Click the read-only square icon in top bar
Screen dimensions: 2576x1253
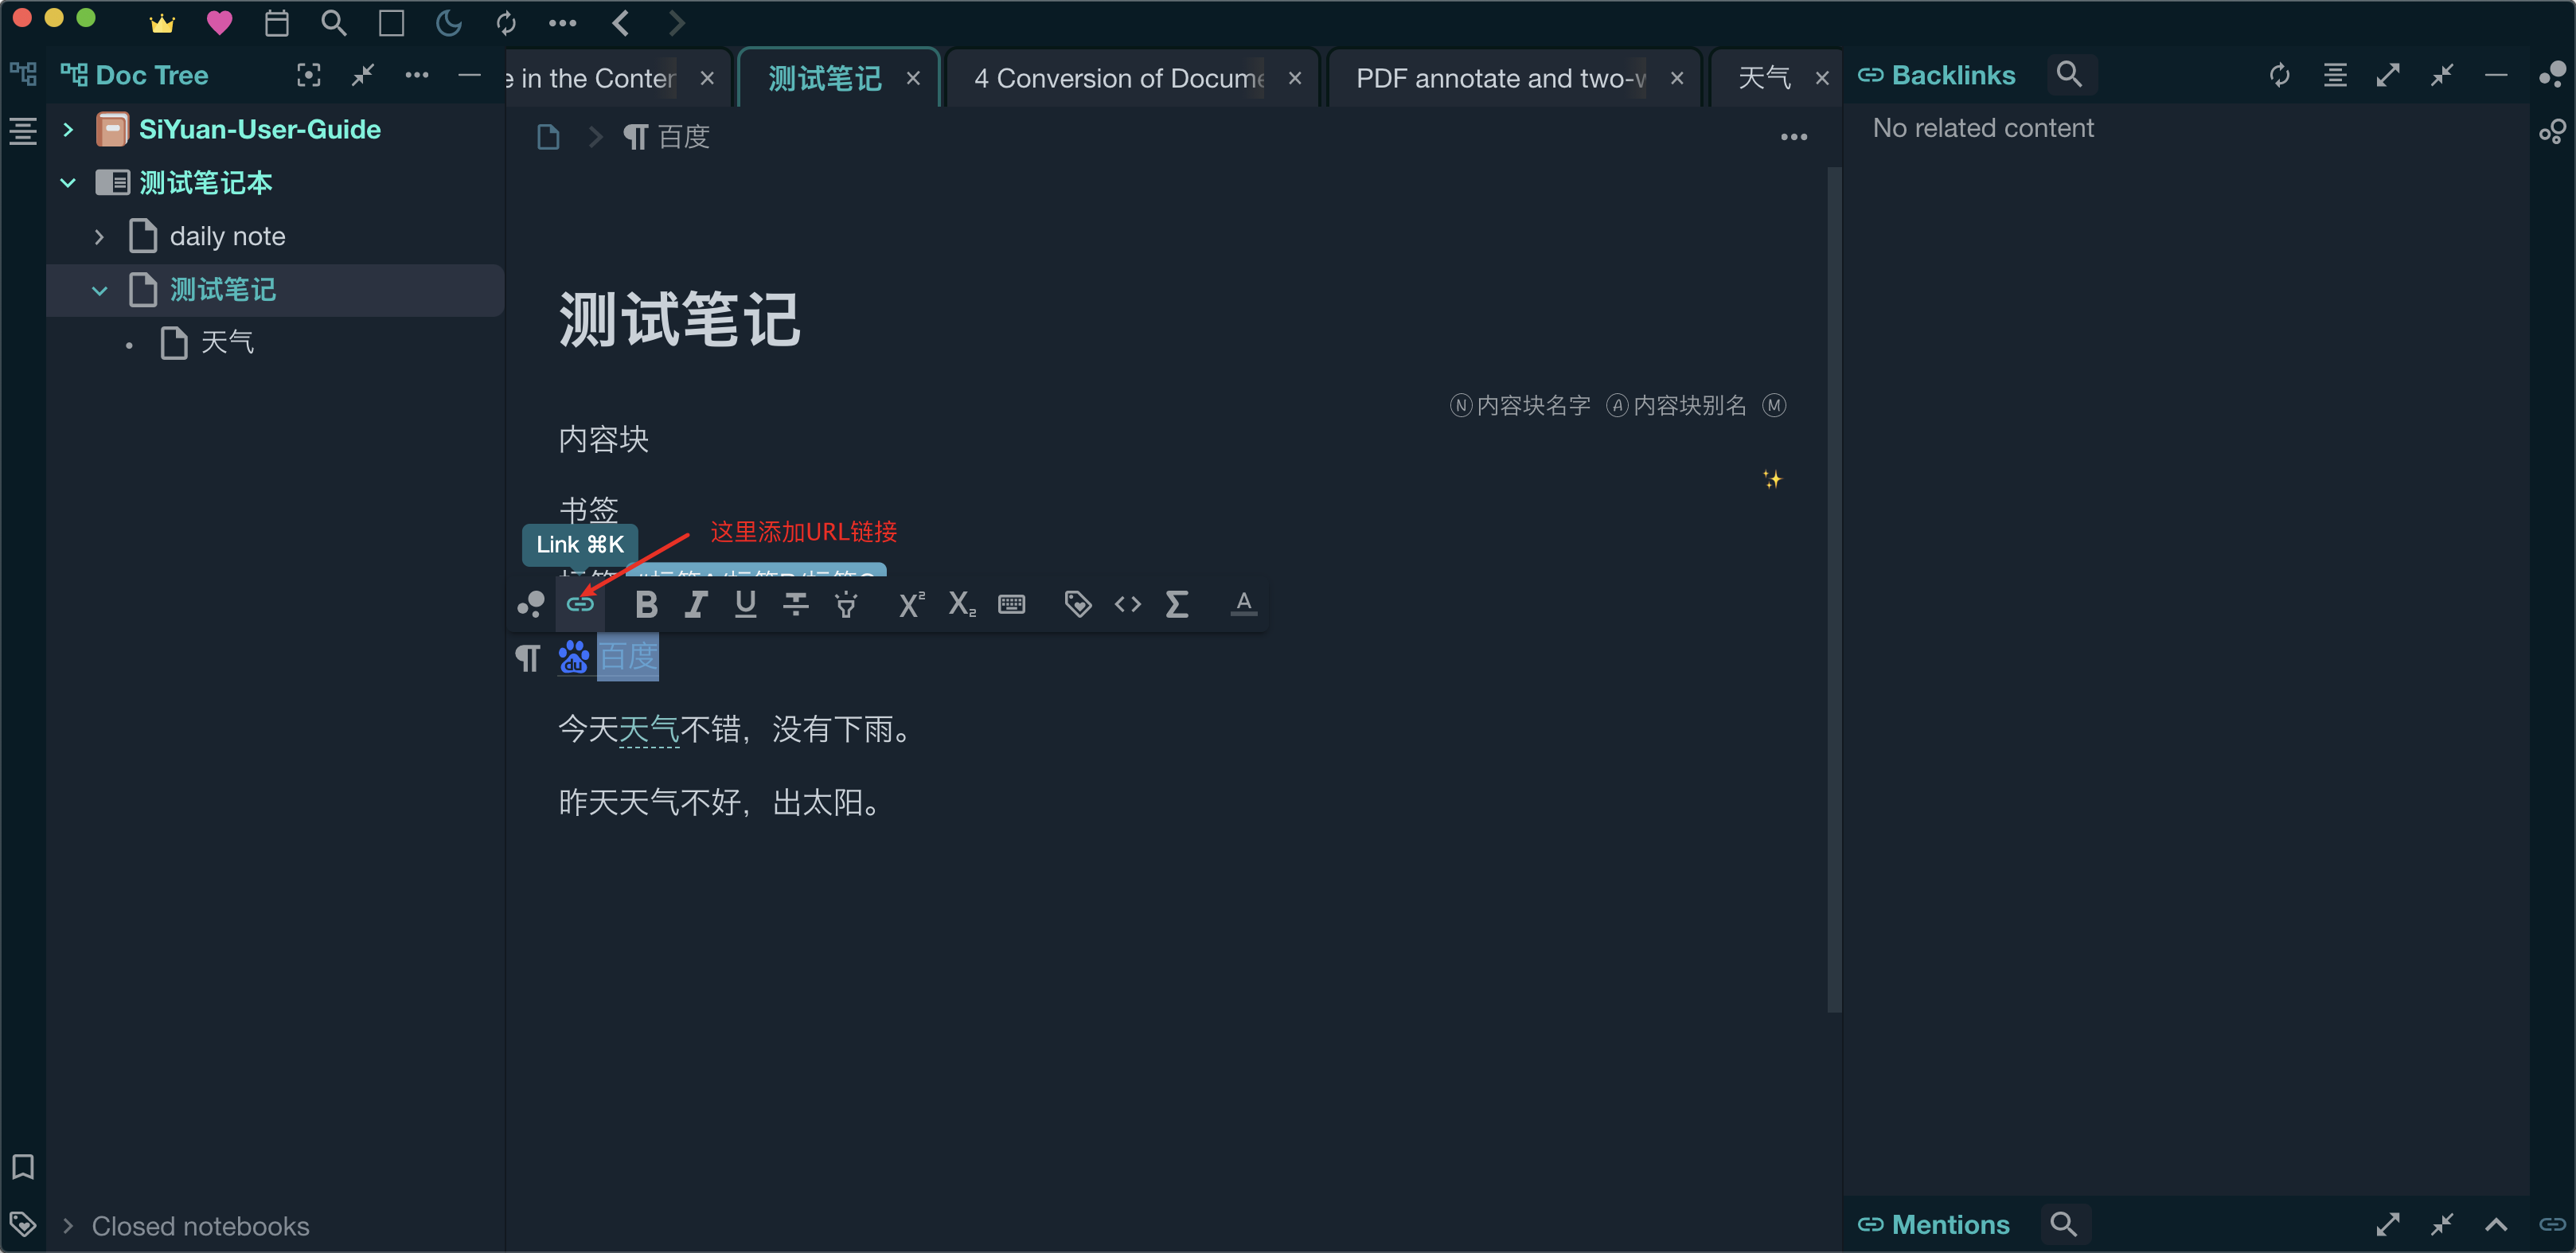pos(392,23)
